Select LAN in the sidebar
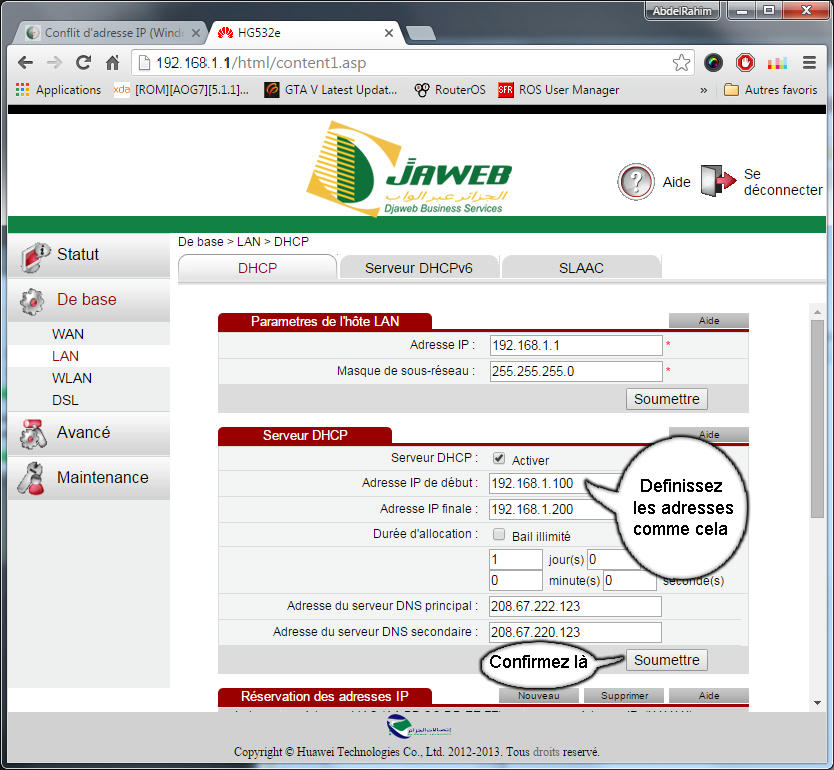Viewport: 834px width, 770px height. coord(65,356)
